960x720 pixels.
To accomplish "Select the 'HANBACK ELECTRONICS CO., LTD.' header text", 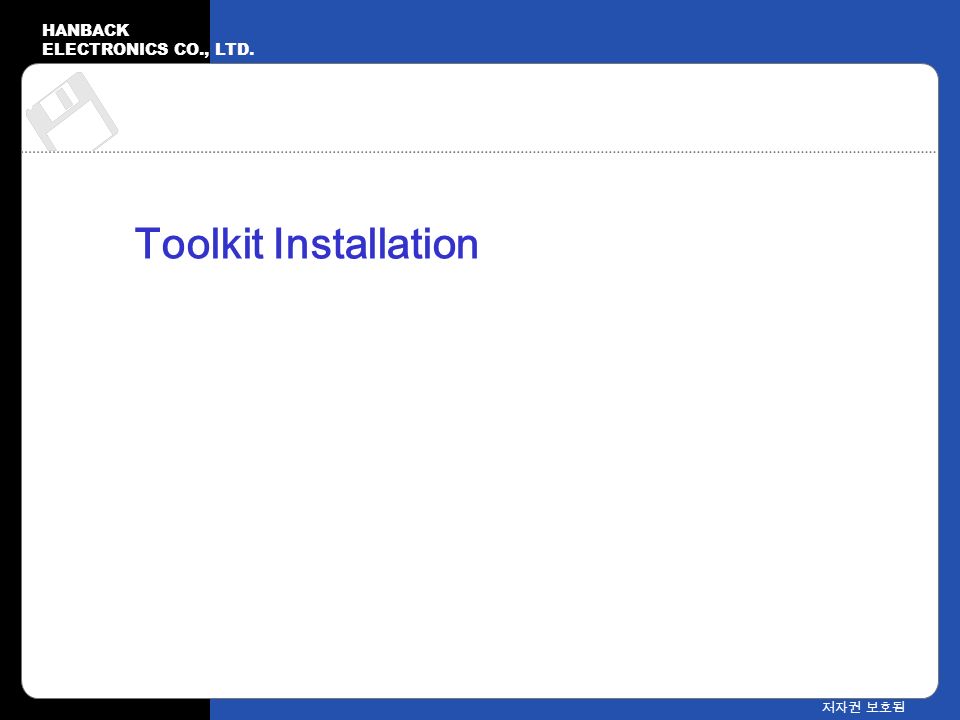I will 148,40.
